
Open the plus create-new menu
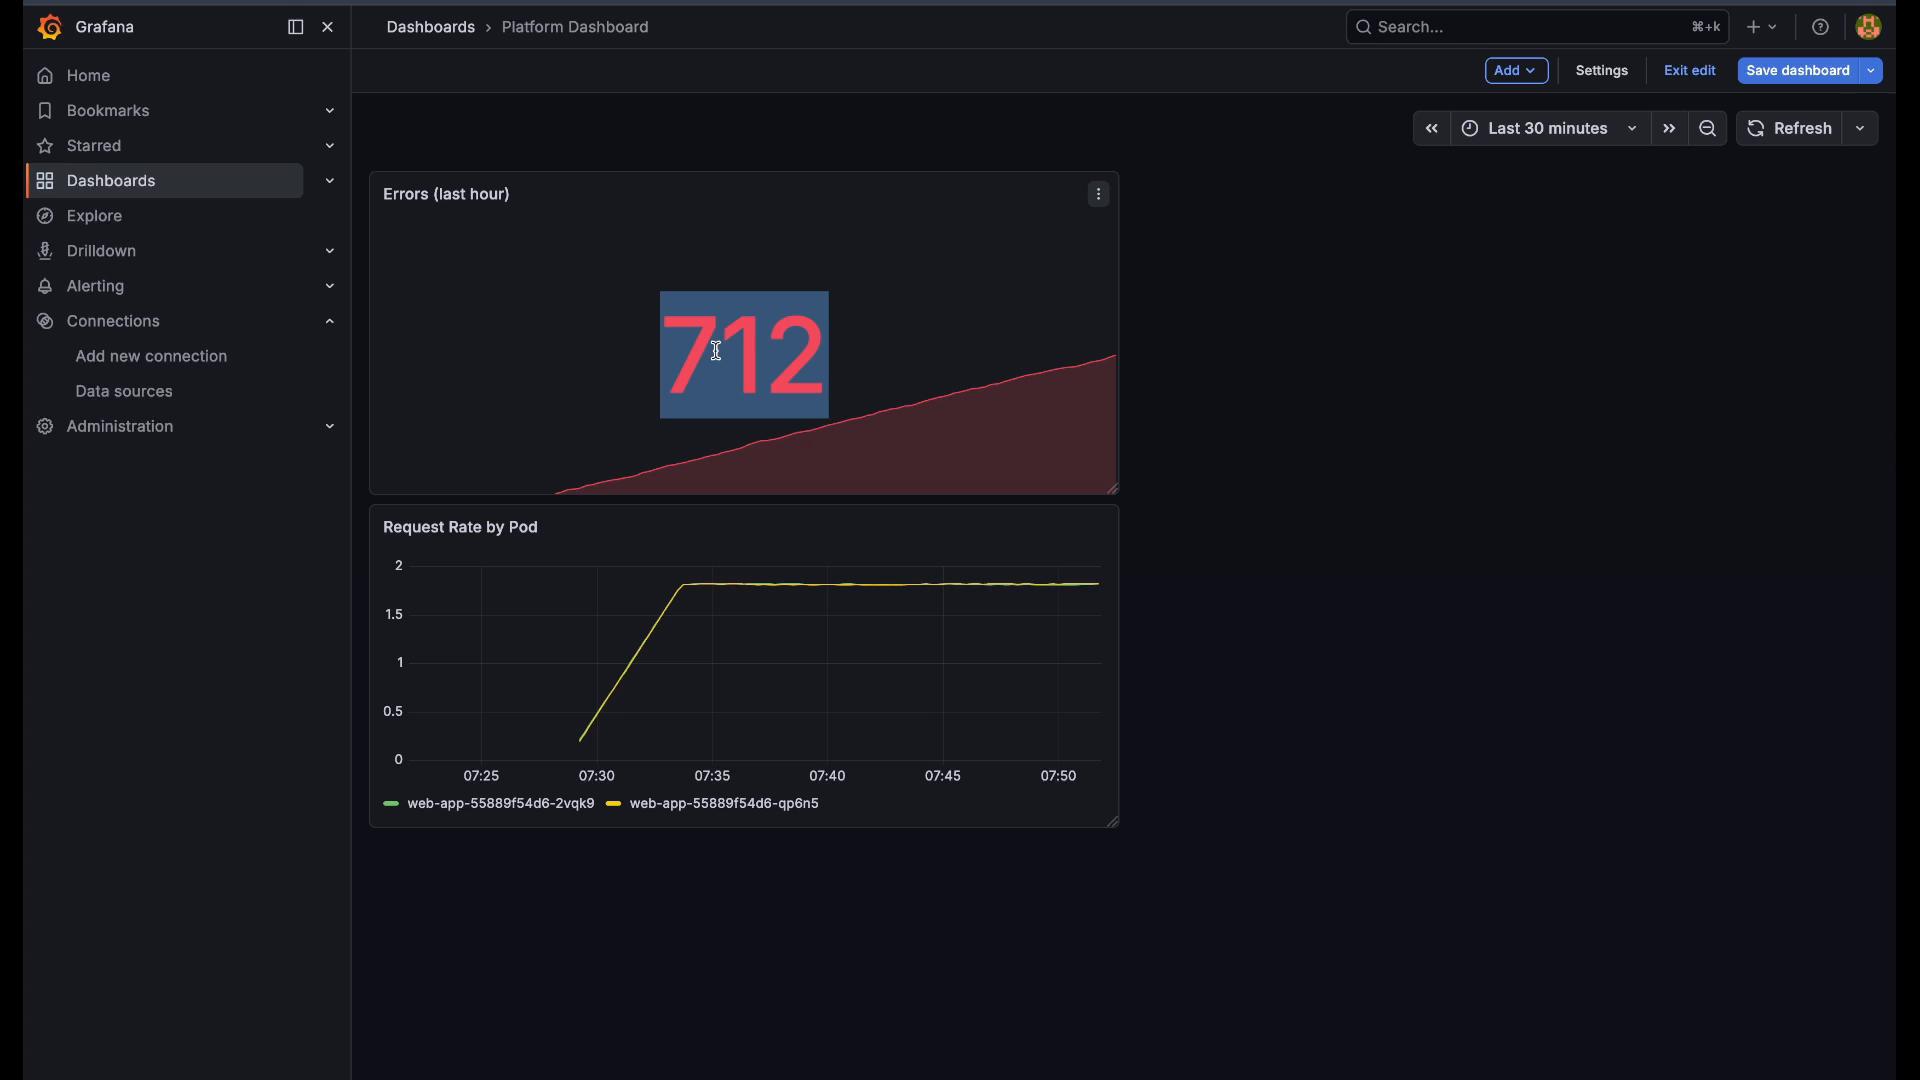tap(1761, 27)
